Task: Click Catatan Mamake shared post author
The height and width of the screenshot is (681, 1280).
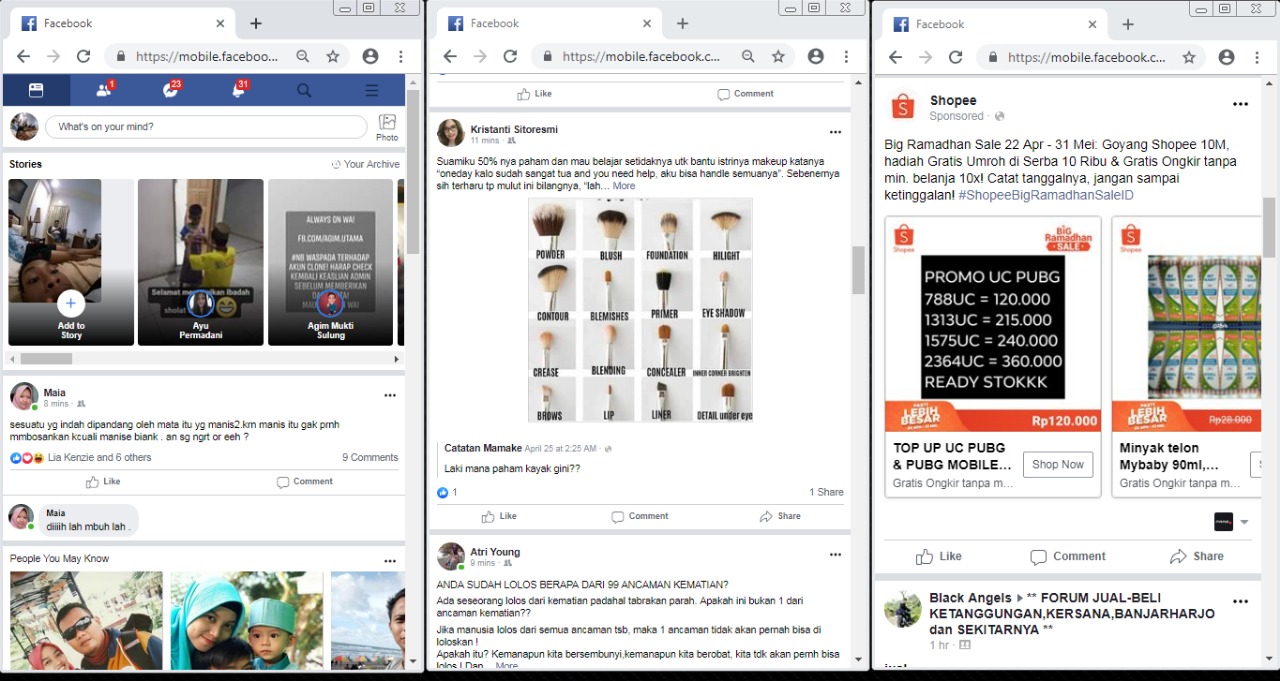Action: 482,448
